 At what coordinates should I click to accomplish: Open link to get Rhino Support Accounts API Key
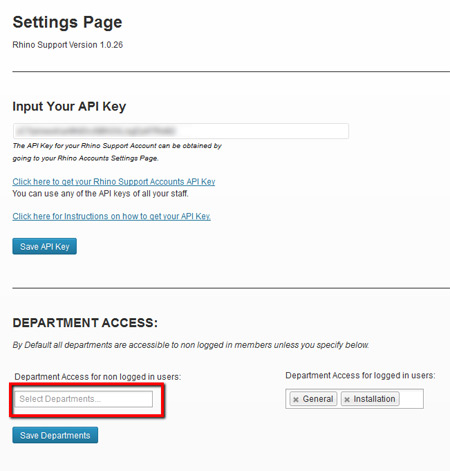[x=114, y=182]
